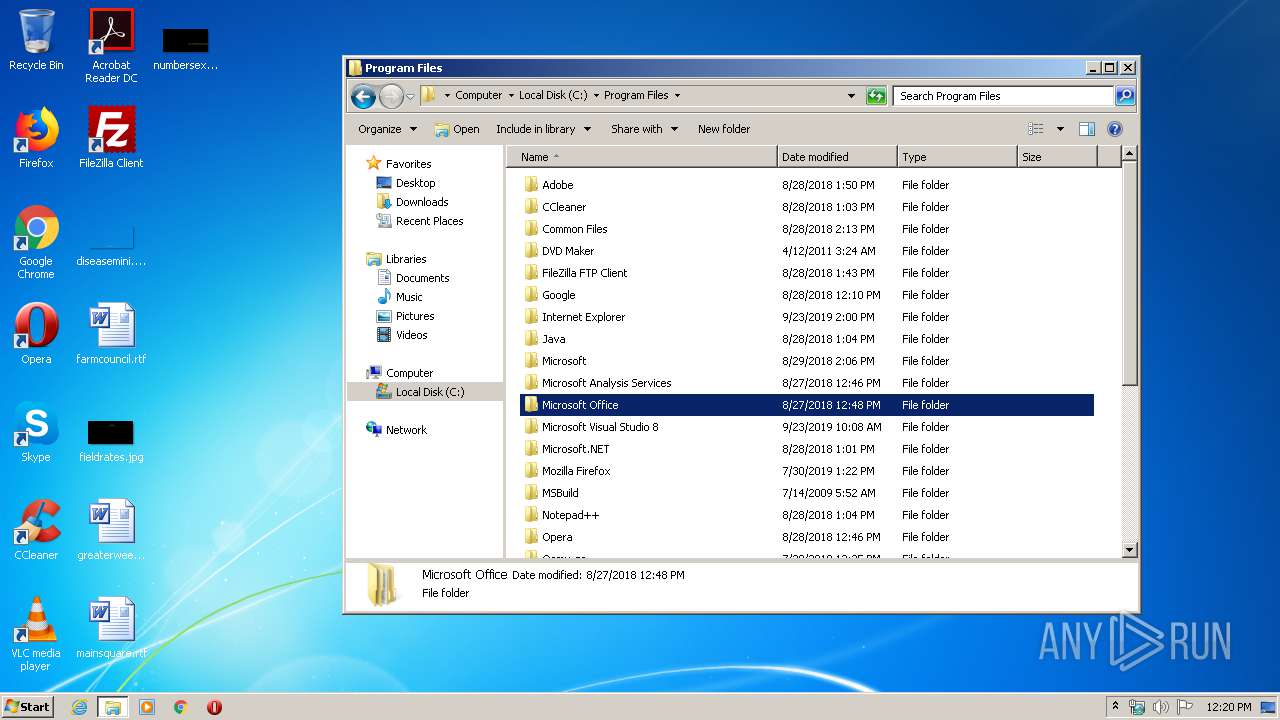Sort by the Date modified column
Image resolution: width=1280 pixels, height=720 pixels.
(x=837, y=157)
